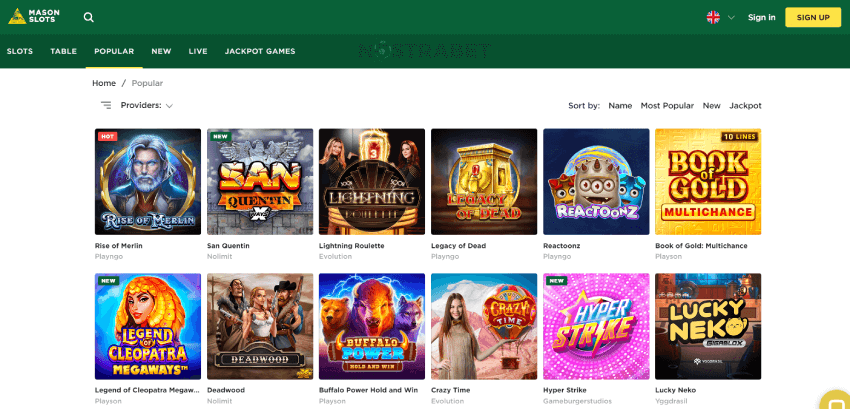Open Crazy Time game thumbnail
850x409 pixels.
(484, 326)
